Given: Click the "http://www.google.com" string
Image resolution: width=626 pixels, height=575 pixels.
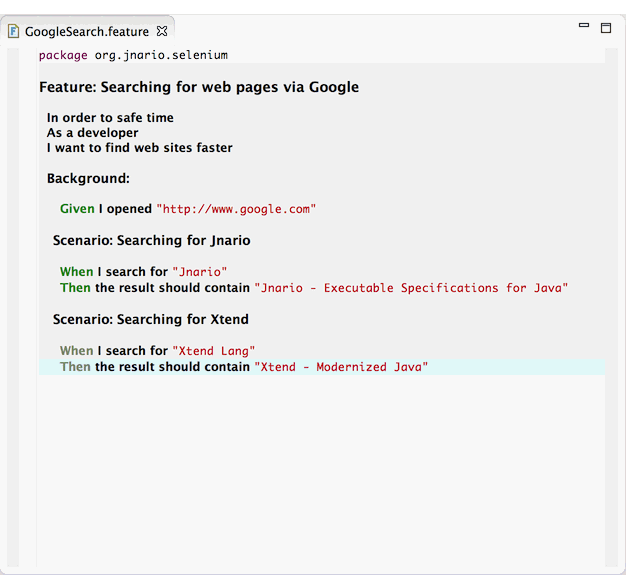Looking at the screenshot, I should click(236, 209).
